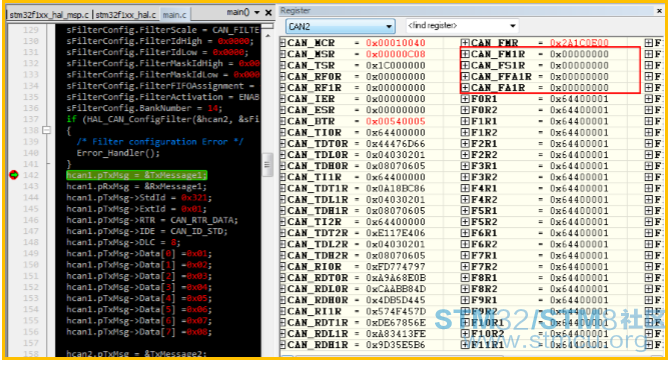Select the CAN_TSR value 0x1C000000
Image resolution: width=672 pixels, height=365 pixels.
(396, 65)
